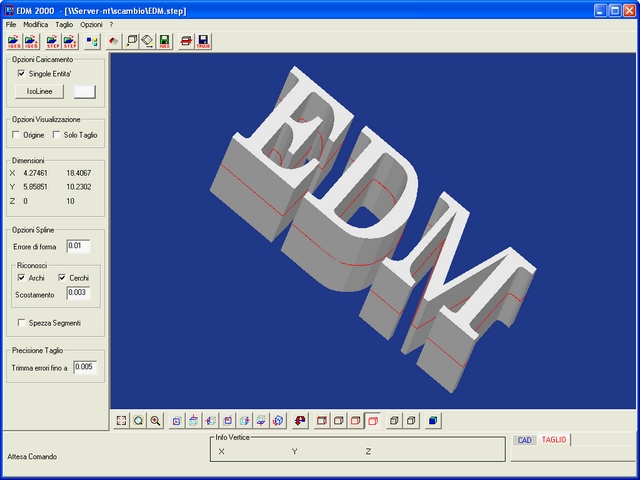Click the IsoLinee button
640x480 pixels.
point(40,91)
